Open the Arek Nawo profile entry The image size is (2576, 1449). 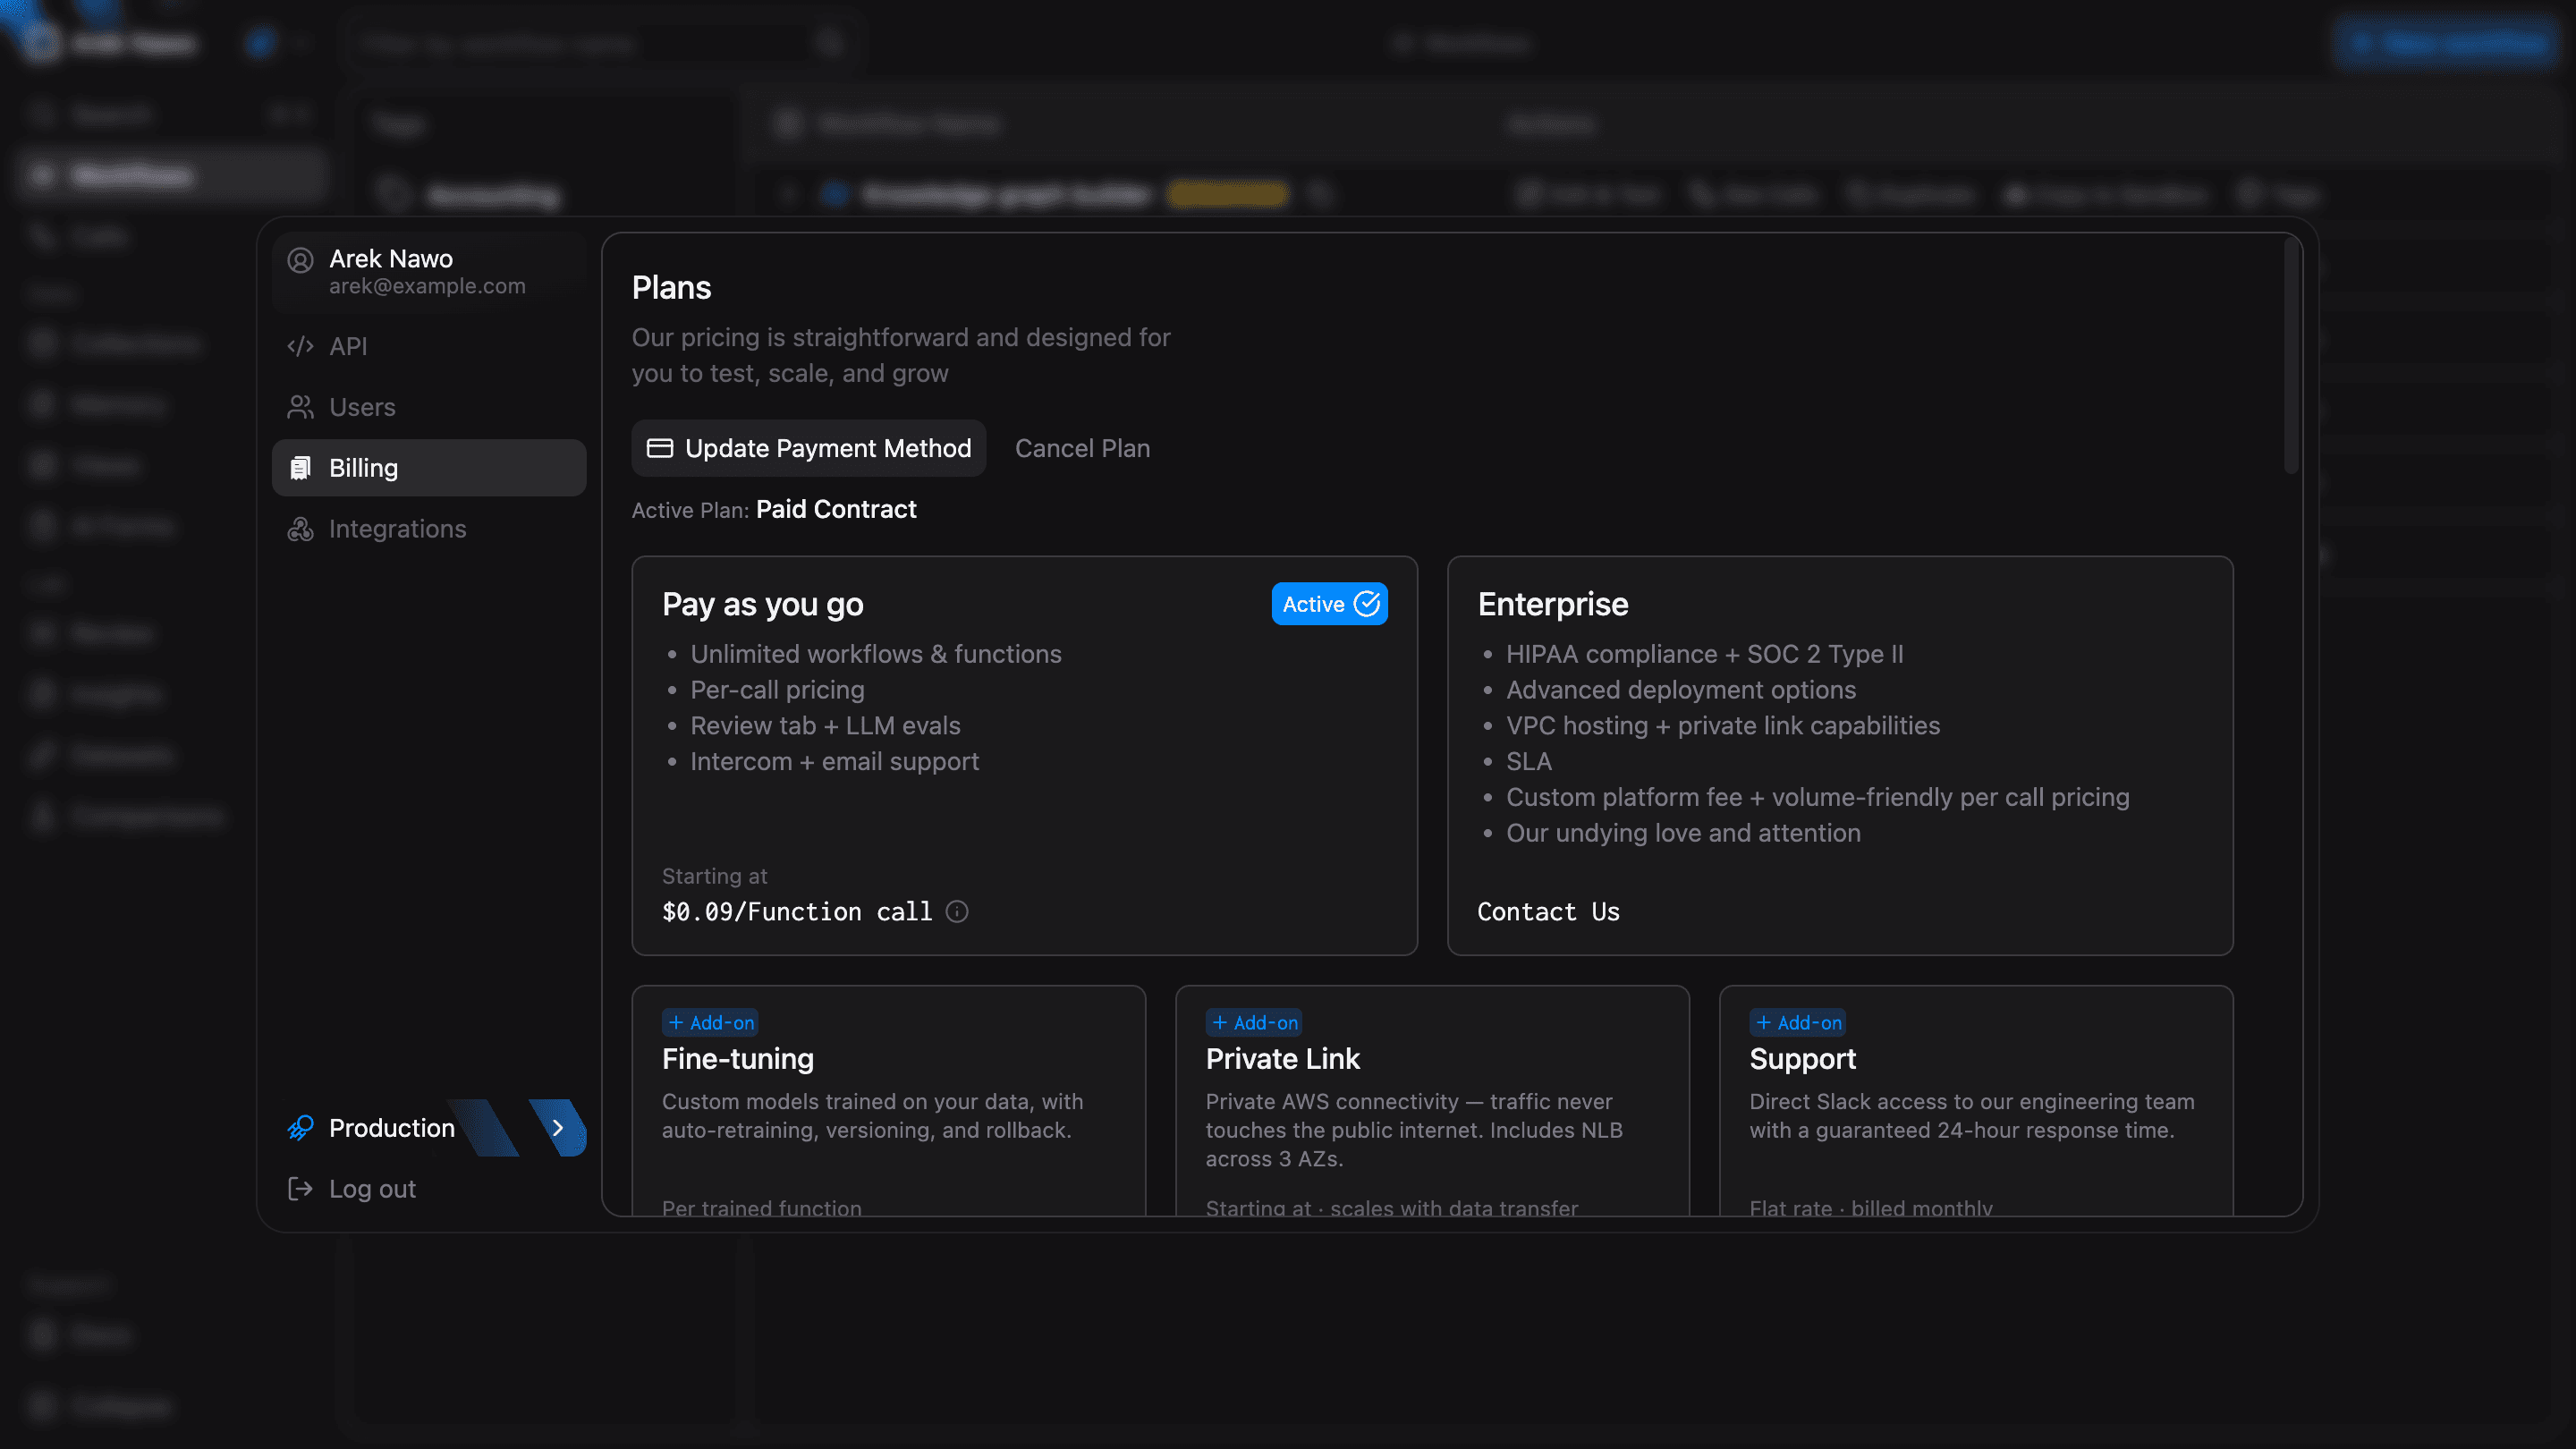point(429,272)
